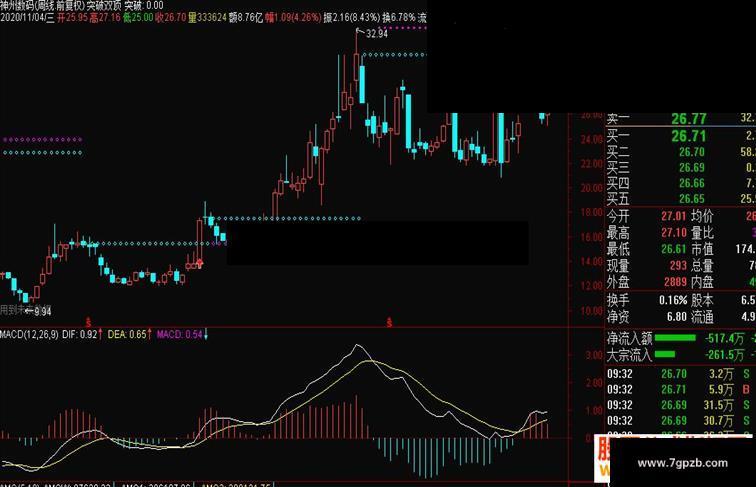Click the 32.94 high price marker

pos(377,34)
